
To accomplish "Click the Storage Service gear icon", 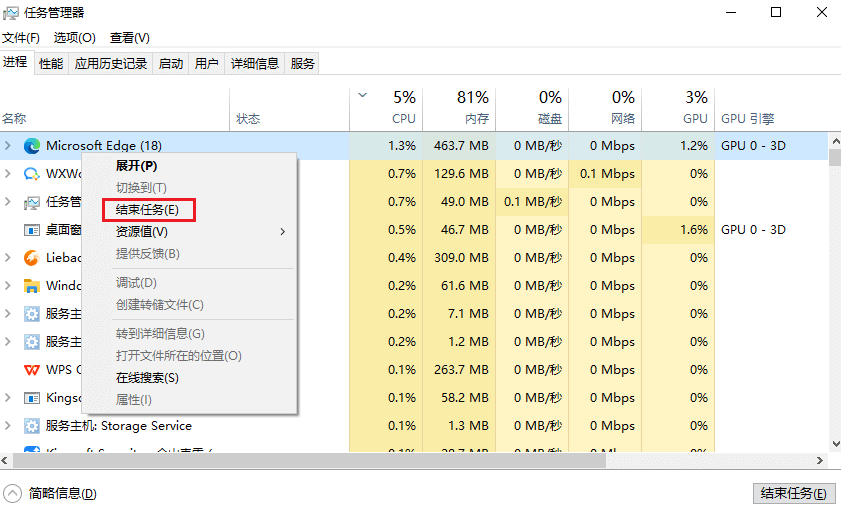I will tap(32, 426).
